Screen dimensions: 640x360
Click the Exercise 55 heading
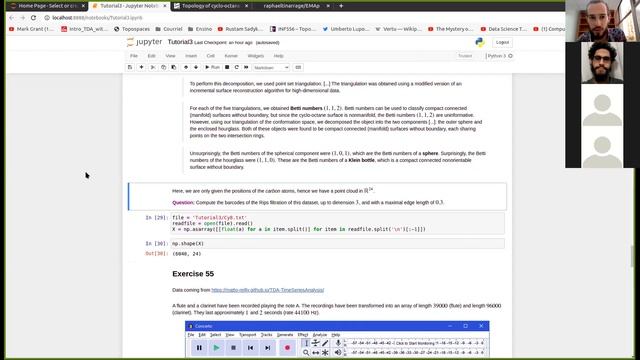coord(193,274)
